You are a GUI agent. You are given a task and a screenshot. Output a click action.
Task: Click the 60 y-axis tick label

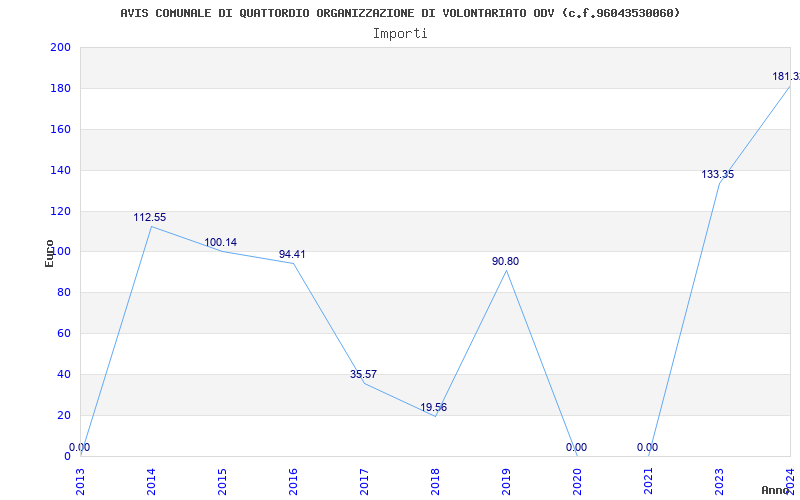tap(63, 334)
